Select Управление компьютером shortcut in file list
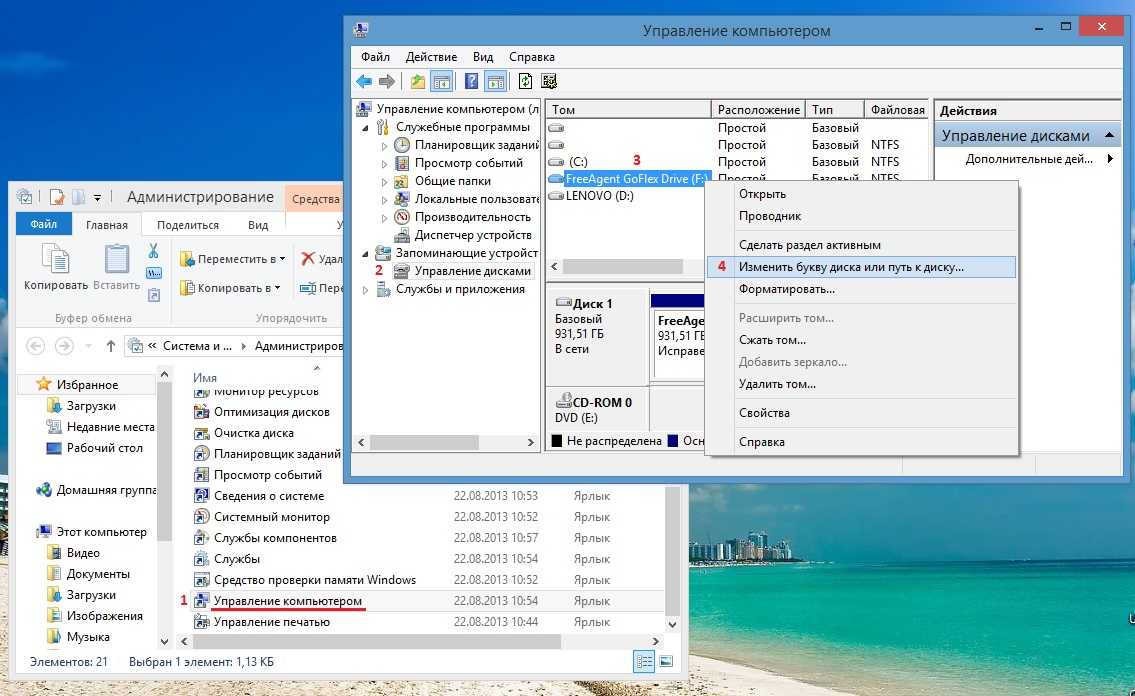 coord(287,601)
